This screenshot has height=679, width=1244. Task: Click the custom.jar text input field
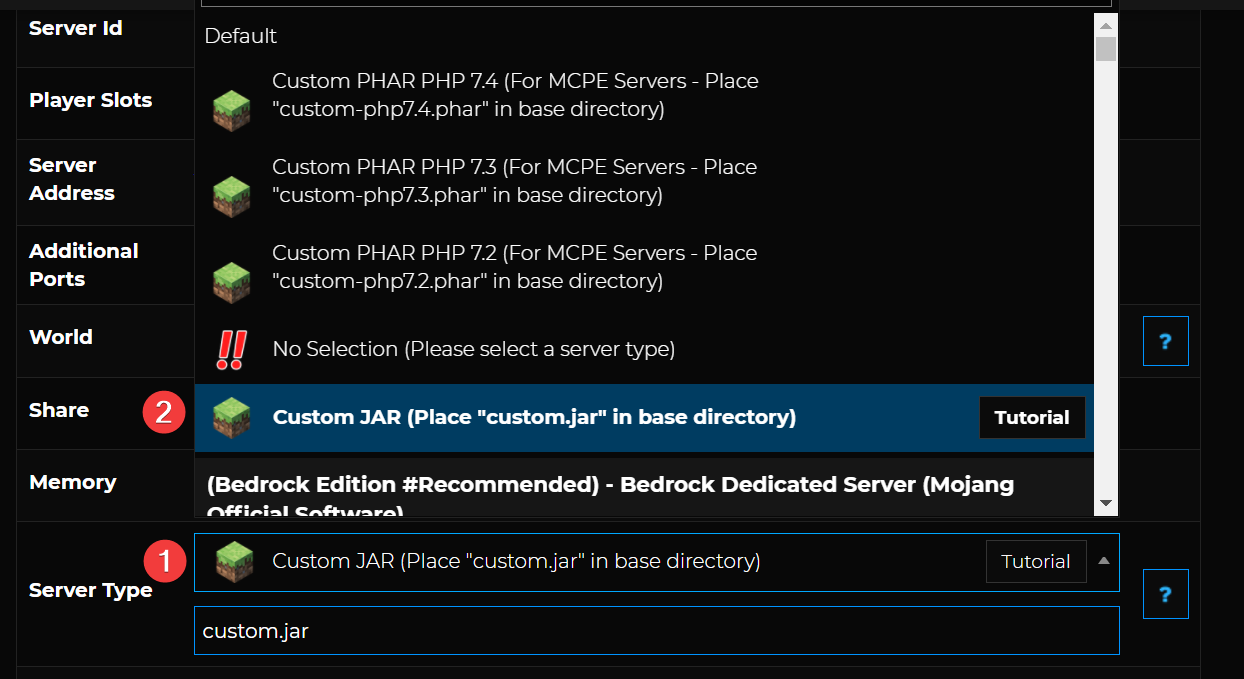click(x=656, y=631)
